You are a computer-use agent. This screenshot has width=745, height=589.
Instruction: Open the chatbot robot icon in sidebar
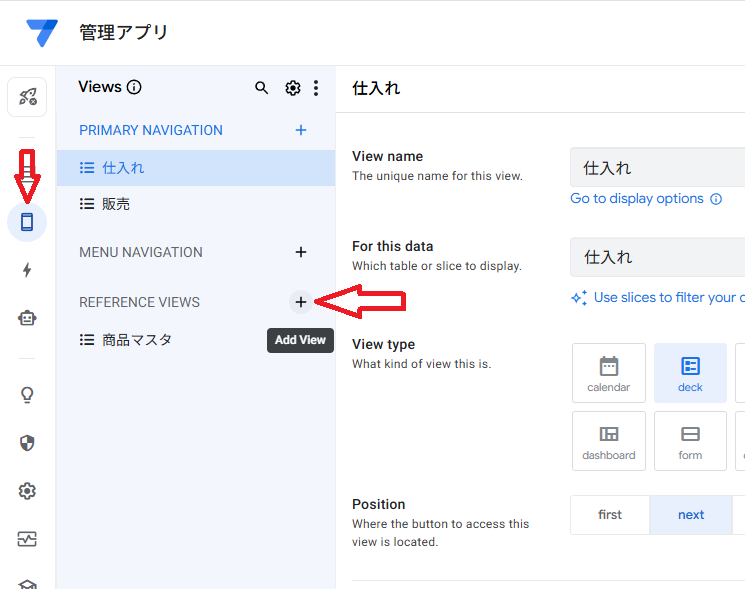tap(27, 318)
